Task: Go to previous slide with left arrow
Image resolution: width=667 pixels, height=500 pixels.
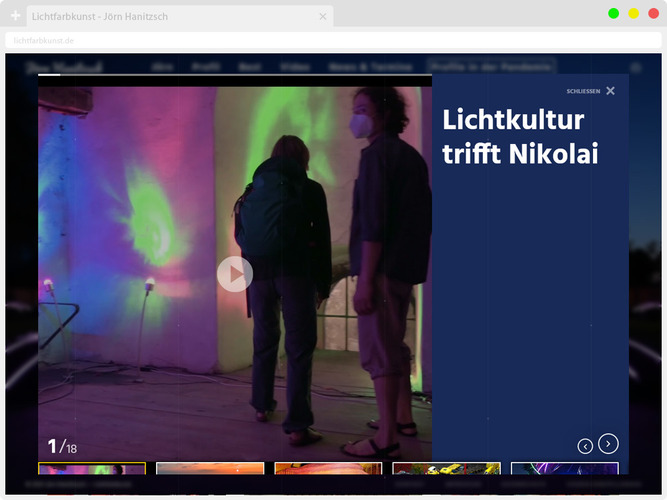Action: 585,446
